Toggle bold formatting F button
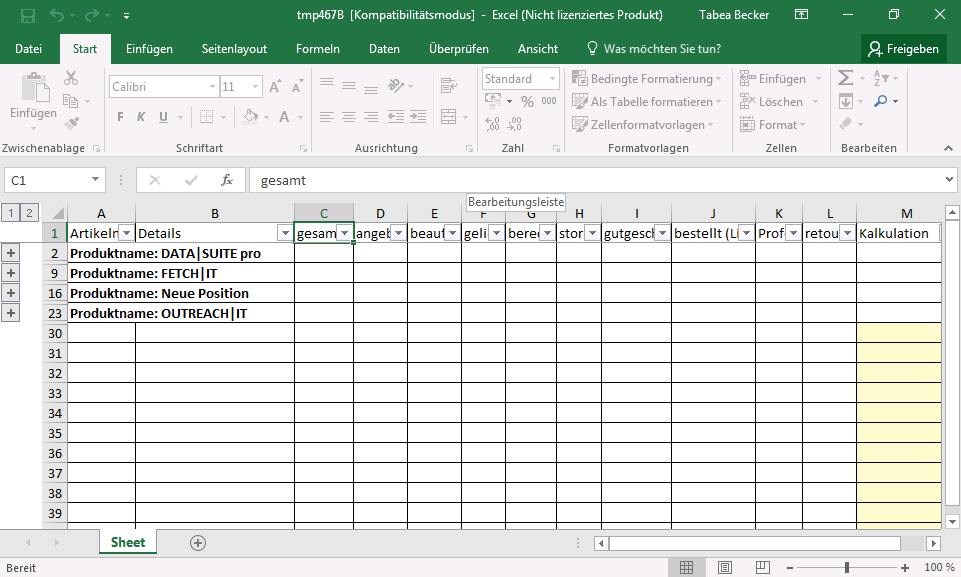This screenshot has height=577, width=961. pyautogui.click(x=120, y=117)
